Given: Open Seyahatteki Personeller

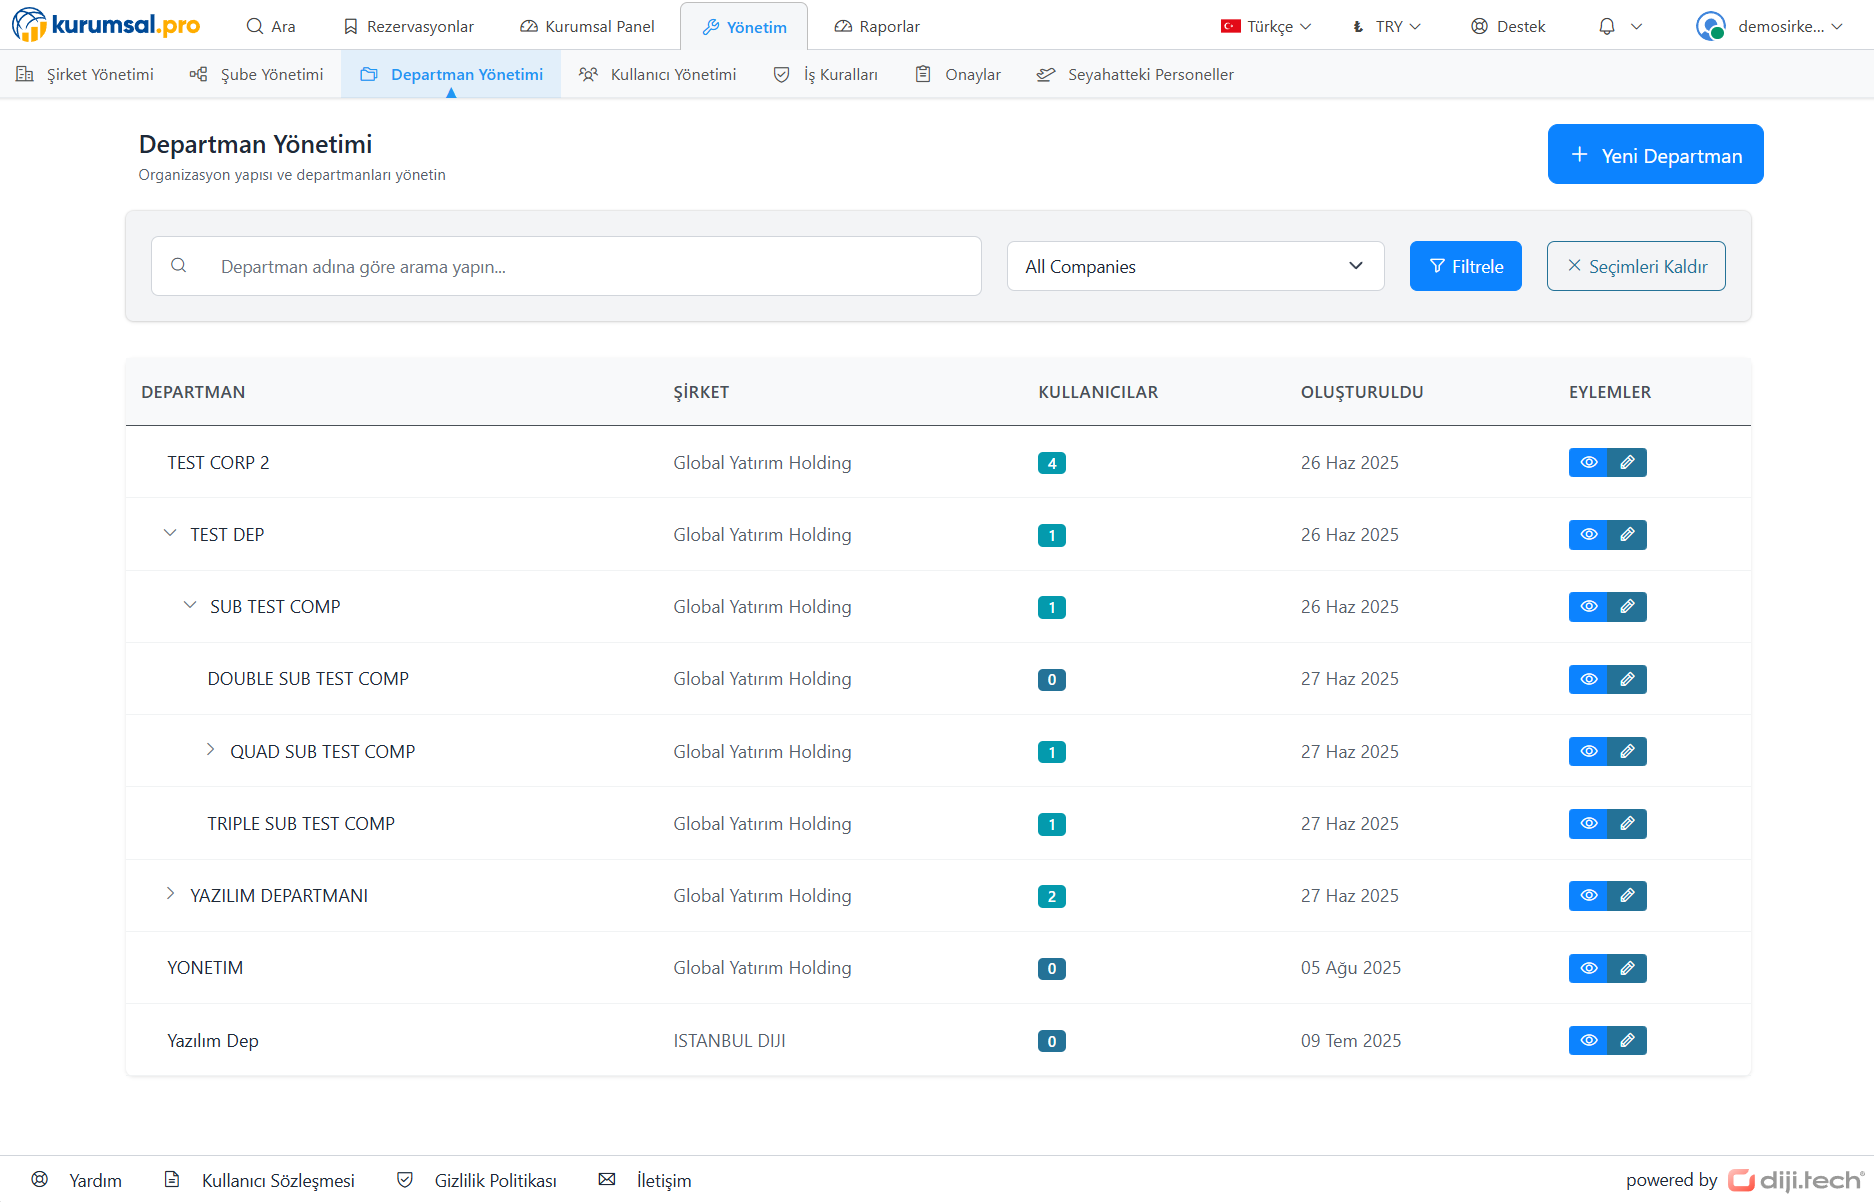Looking at the screenshot, I should pyautogui.click(x=1135, y=74).
